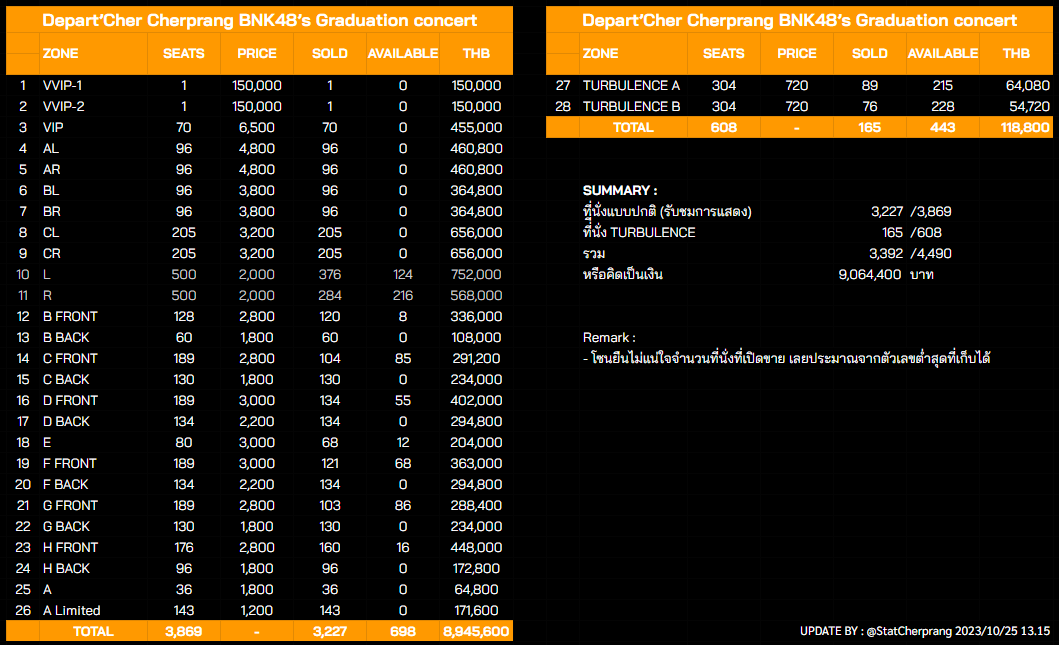This screenshot has height=645, width=1059.
Task: Click the right table AVAILABLE column header
Action: click(x=943, y=53)
